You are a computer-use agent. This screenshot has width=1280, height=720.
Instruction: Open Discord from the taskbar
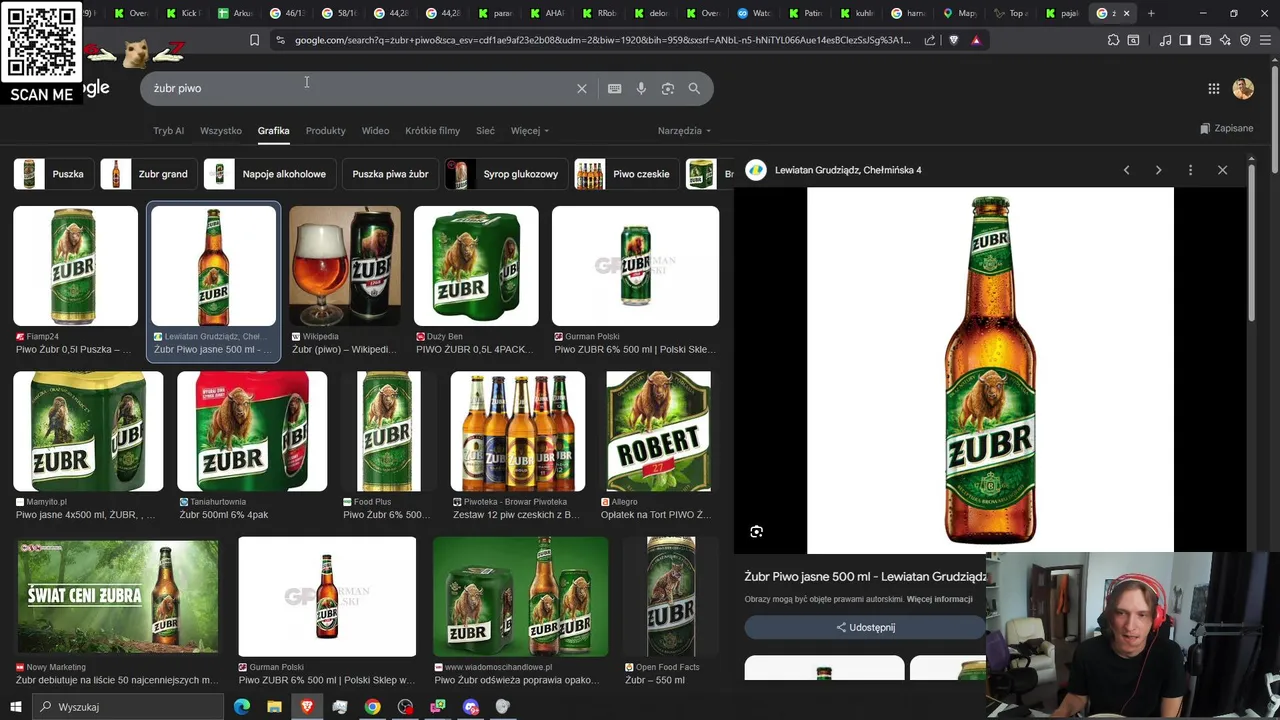pyautogui.click(x=471, y=707)
